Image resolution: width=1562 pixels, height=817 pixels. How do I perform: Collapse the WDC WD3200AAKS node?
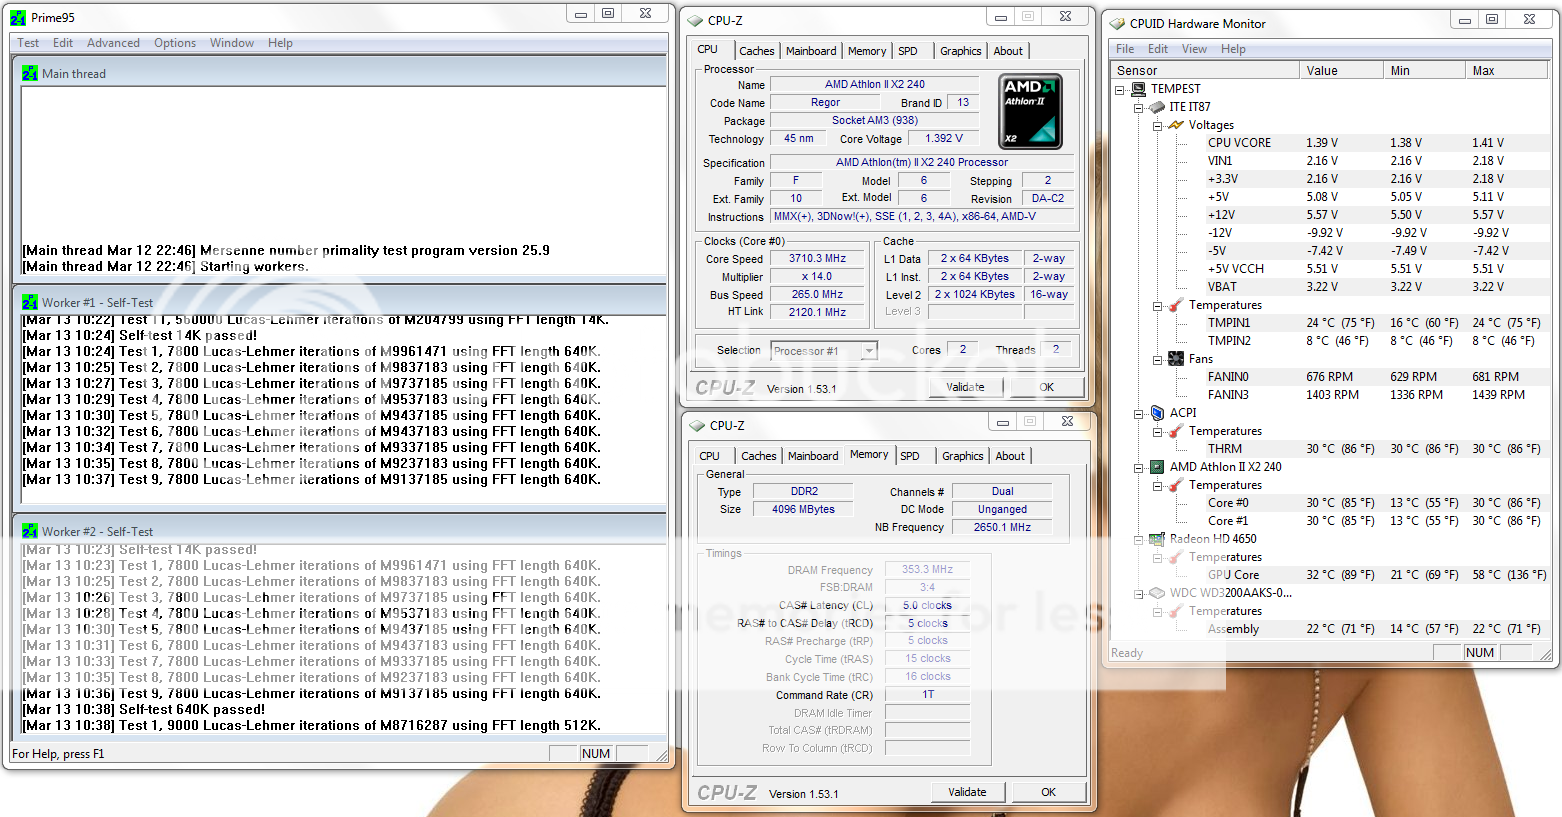(x=1138, y=593)
